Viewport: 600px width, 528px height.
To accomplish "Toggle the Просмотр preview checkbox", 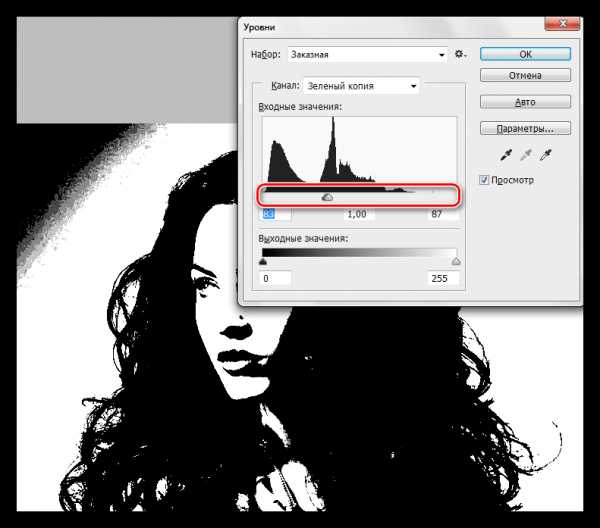I will tap(484, 180).
